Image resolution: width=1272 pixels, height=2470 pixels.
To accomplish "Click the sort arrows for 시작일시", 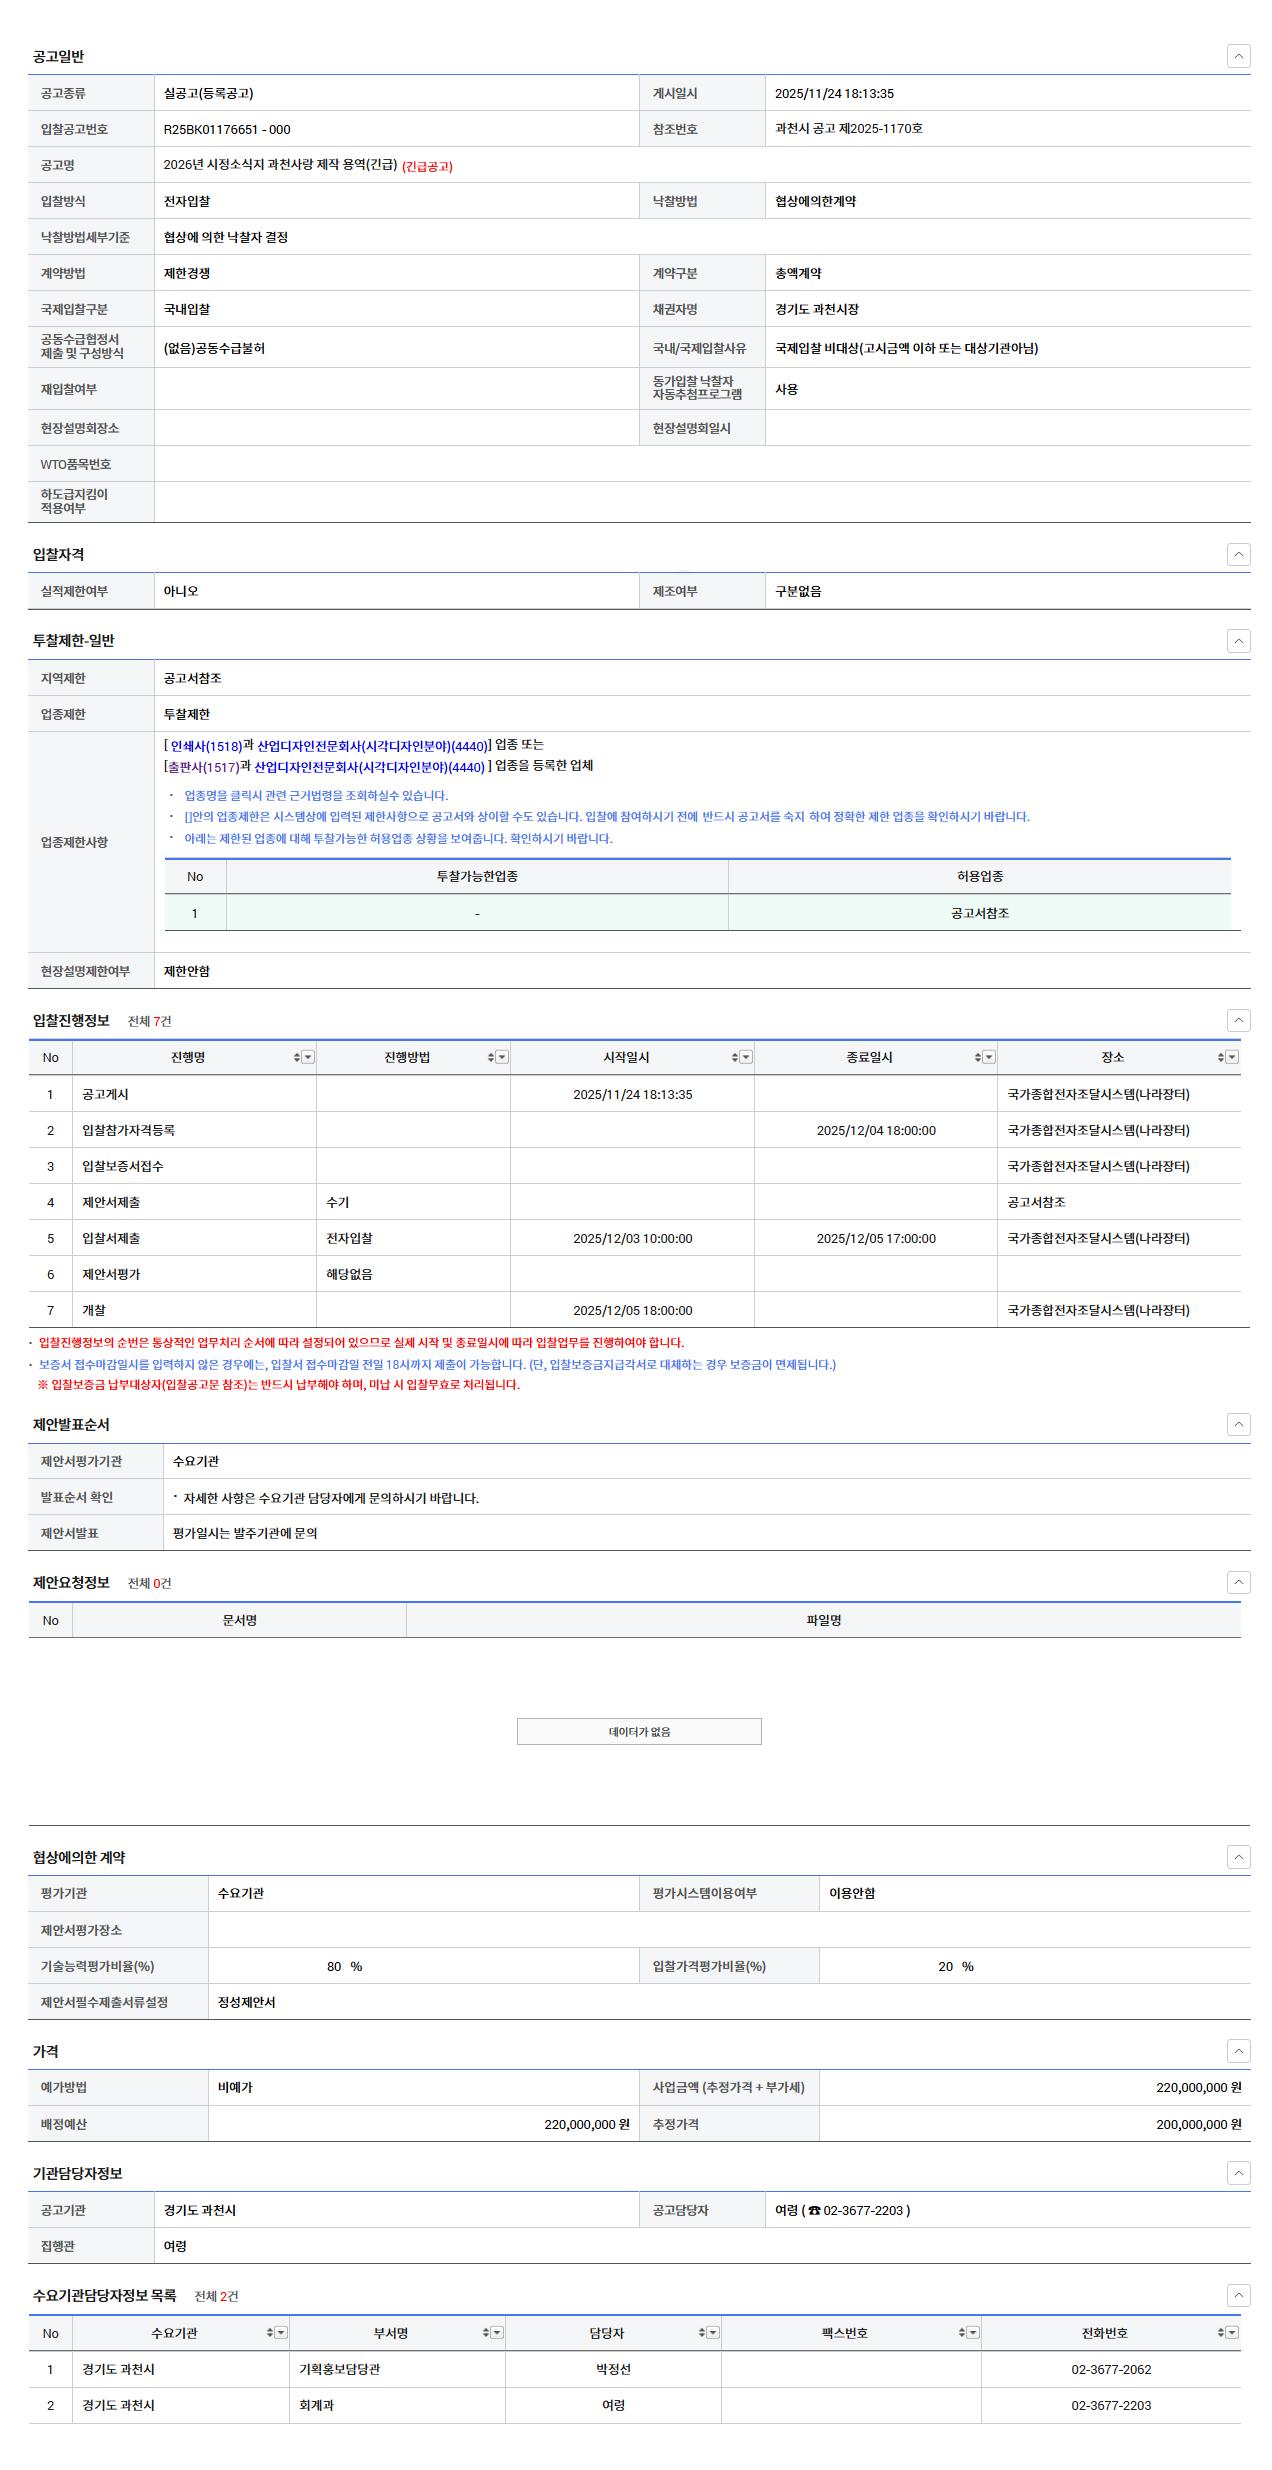I will 735,1058.
